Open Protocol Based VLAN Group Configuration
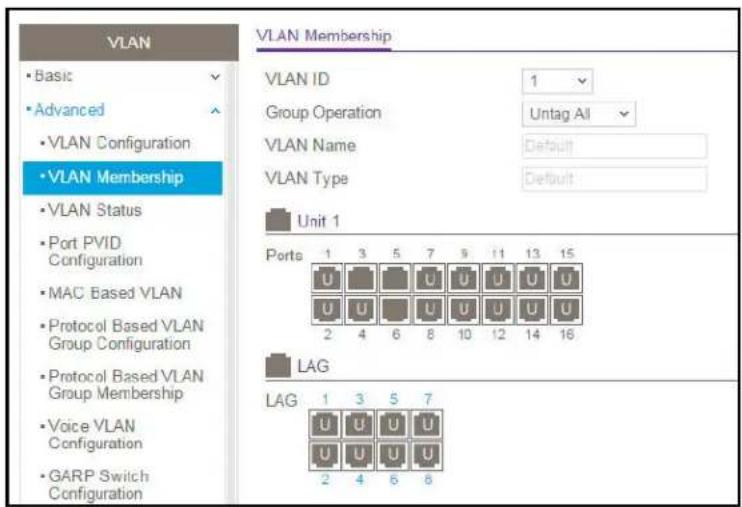742x507 pixels. [126, 335]
